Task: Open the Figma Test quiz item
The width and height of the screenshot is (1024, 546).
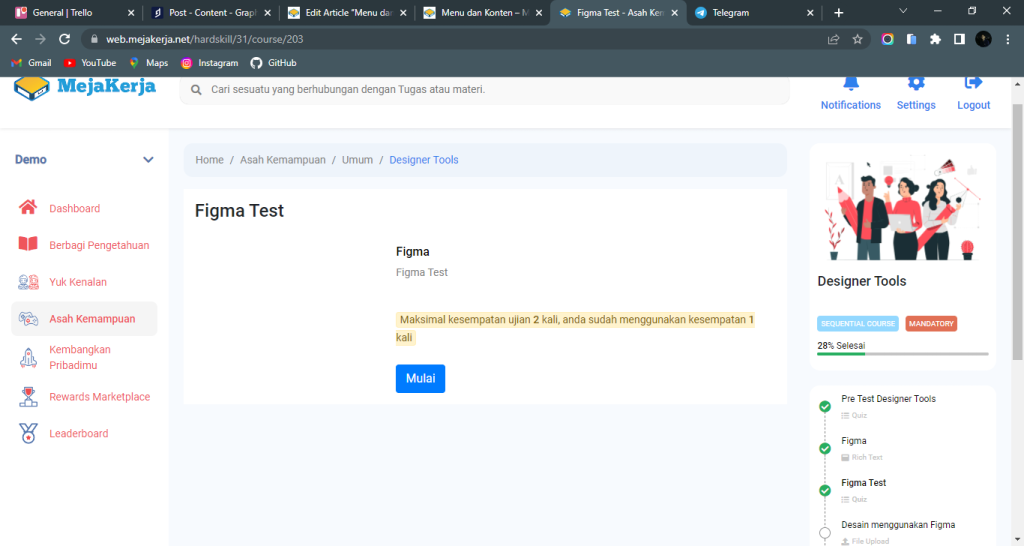Action: click(863, 483)
